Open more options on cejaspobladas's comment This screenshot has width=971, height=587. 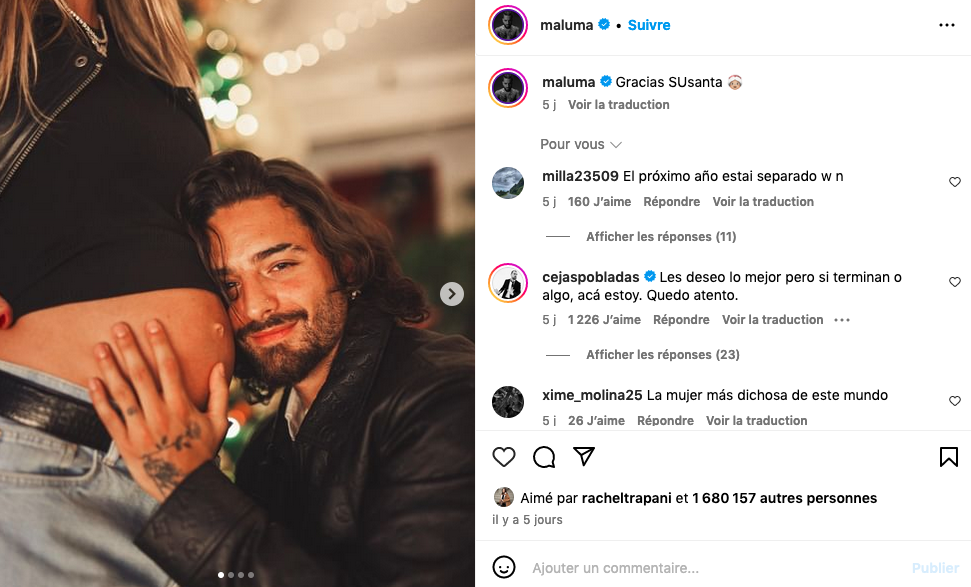(x=842, y=320)
